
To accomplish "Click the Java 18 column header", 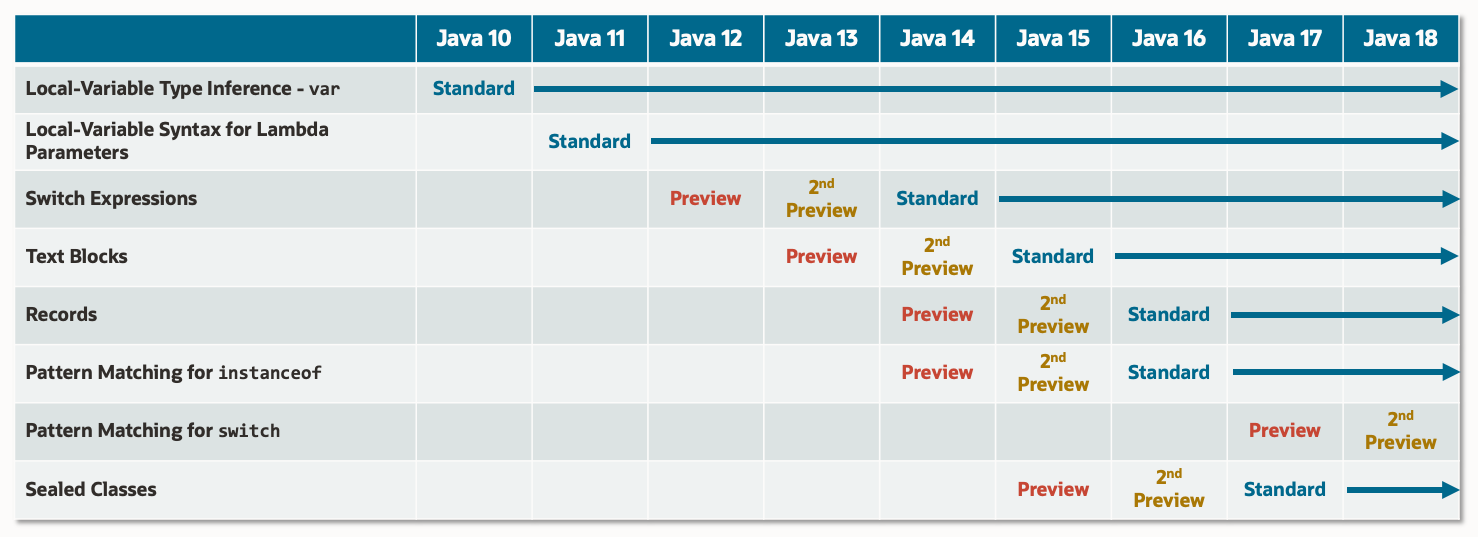I will click(1400, 39).
